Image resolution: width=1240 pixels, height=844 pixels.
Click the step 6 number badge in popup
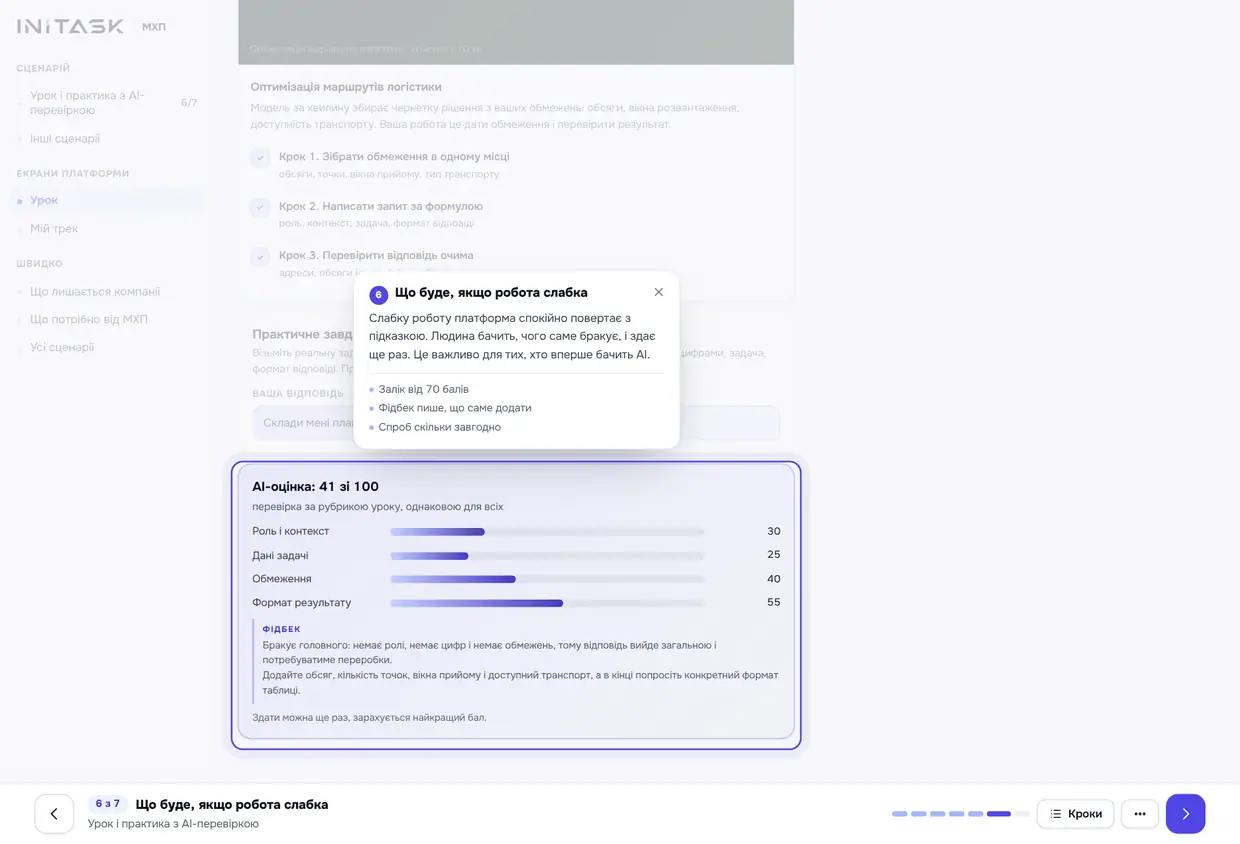[378, 295]
